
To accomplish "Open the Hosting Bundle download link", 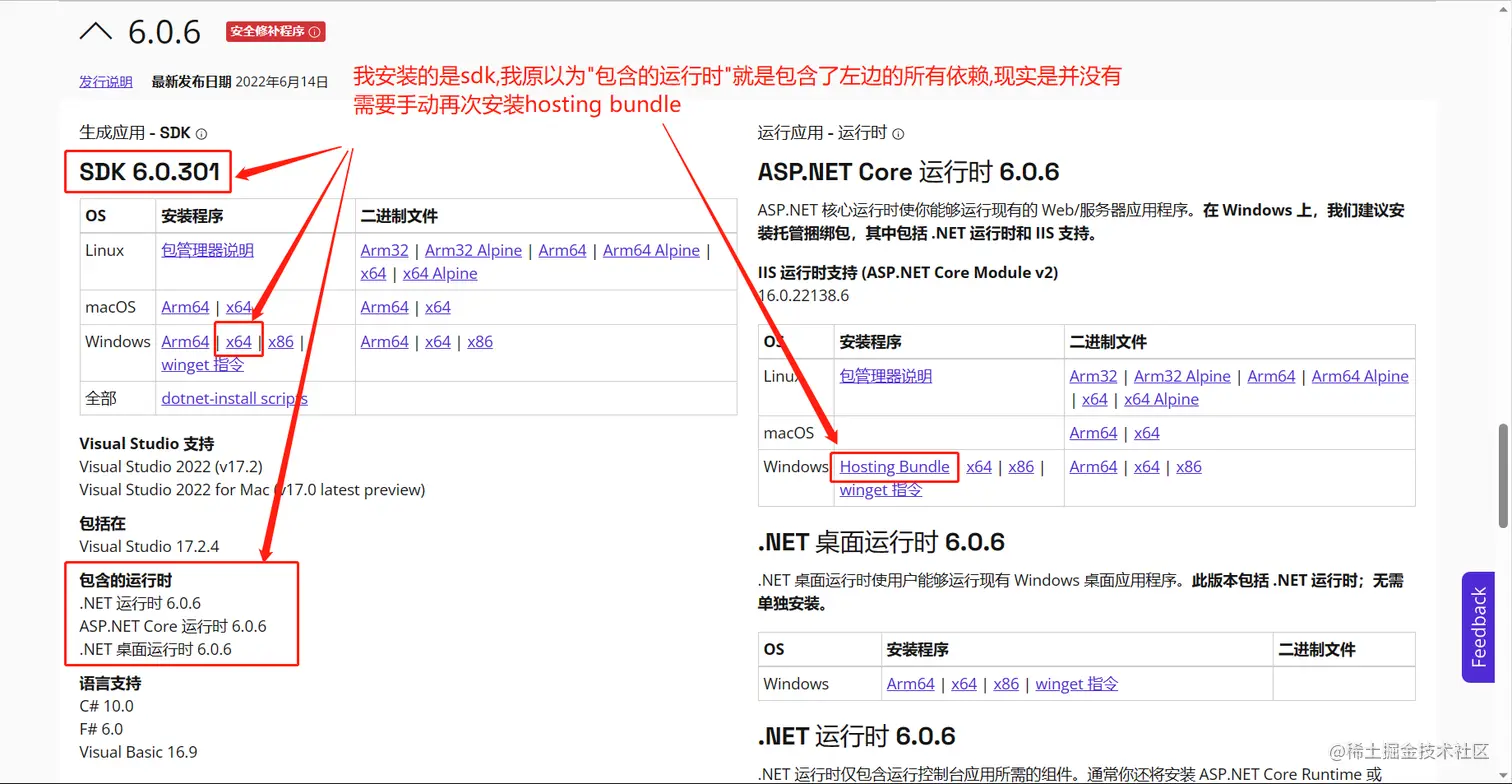I will (x=894, y=466).
